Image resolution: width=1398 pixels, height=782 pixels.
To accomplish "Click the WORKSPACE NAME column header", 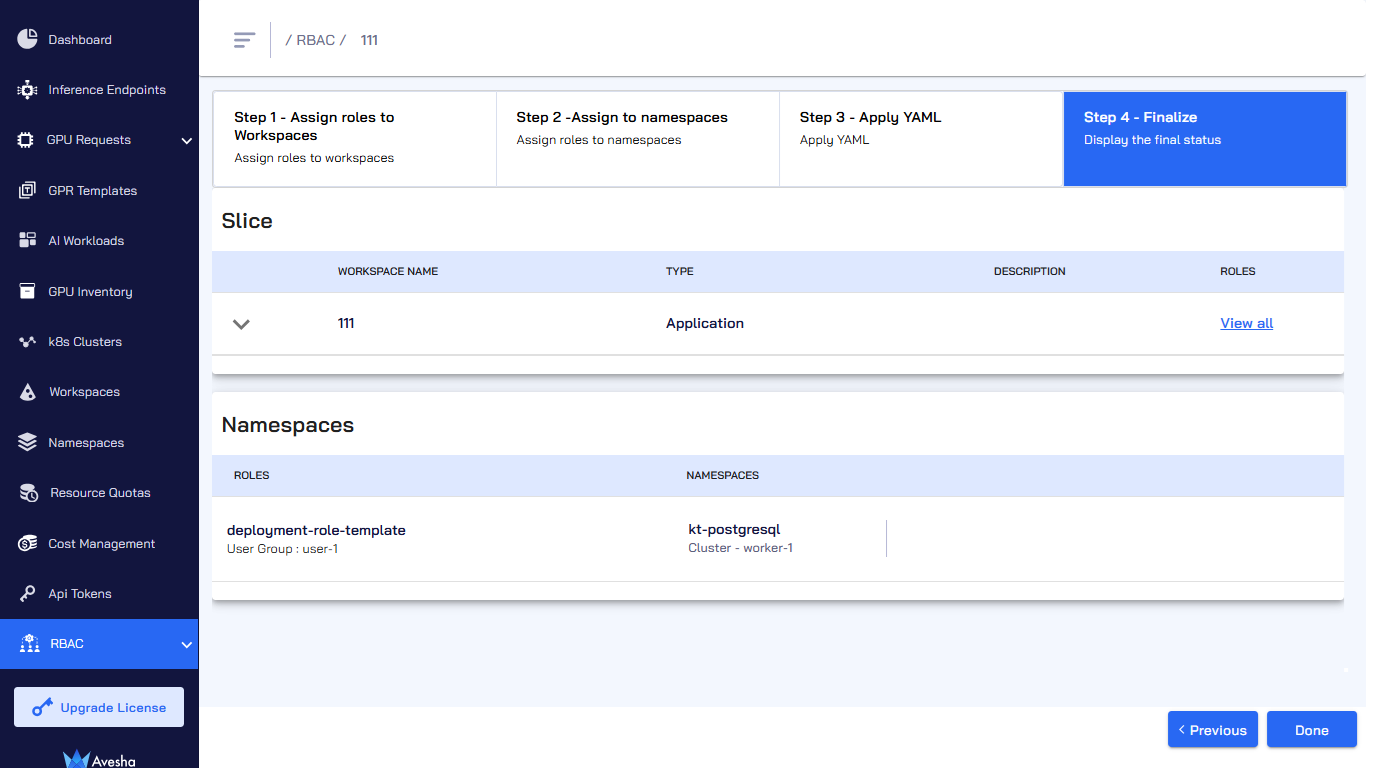I will 388,272.
